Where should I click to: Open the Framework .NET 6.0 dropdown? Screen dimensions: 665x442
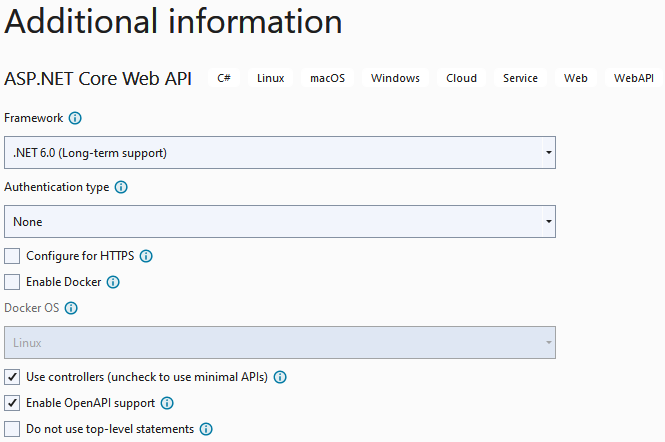click(x=280, y=153)
